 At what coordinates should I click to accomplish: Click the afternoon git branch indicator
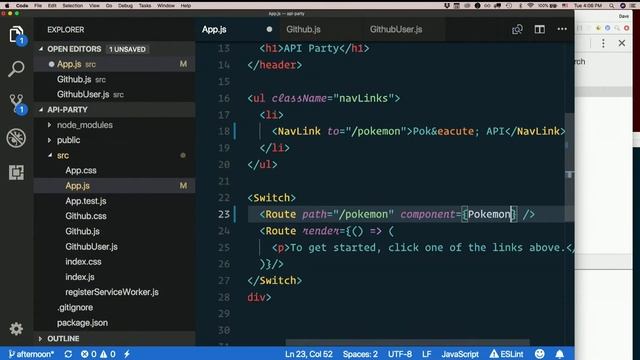pyautogui.click(x=31, y=354)
